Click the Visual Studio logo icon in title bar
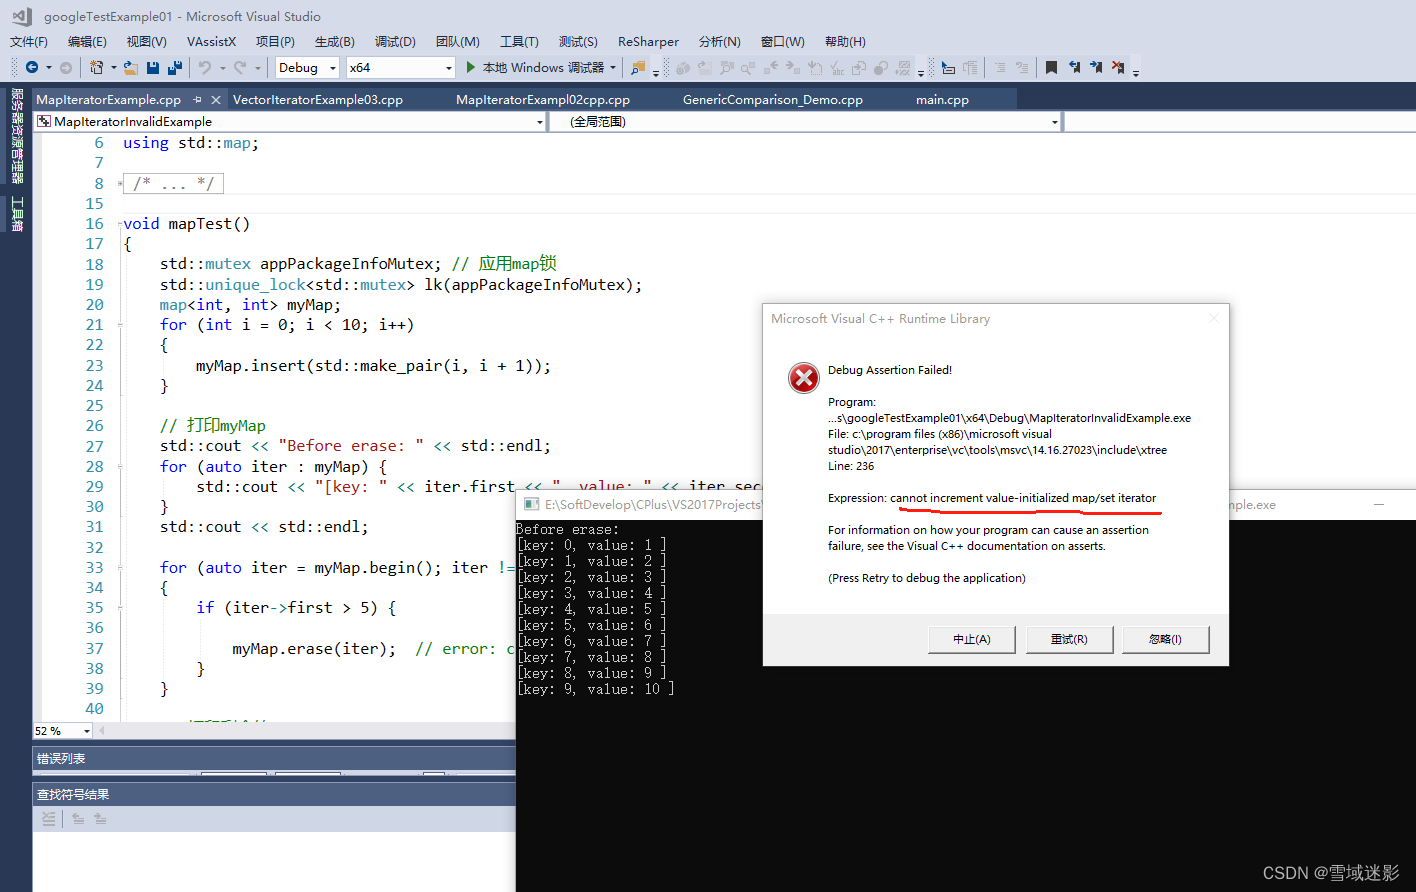The width and height of the screenshot is (1416, 892). tap(21, 16)
